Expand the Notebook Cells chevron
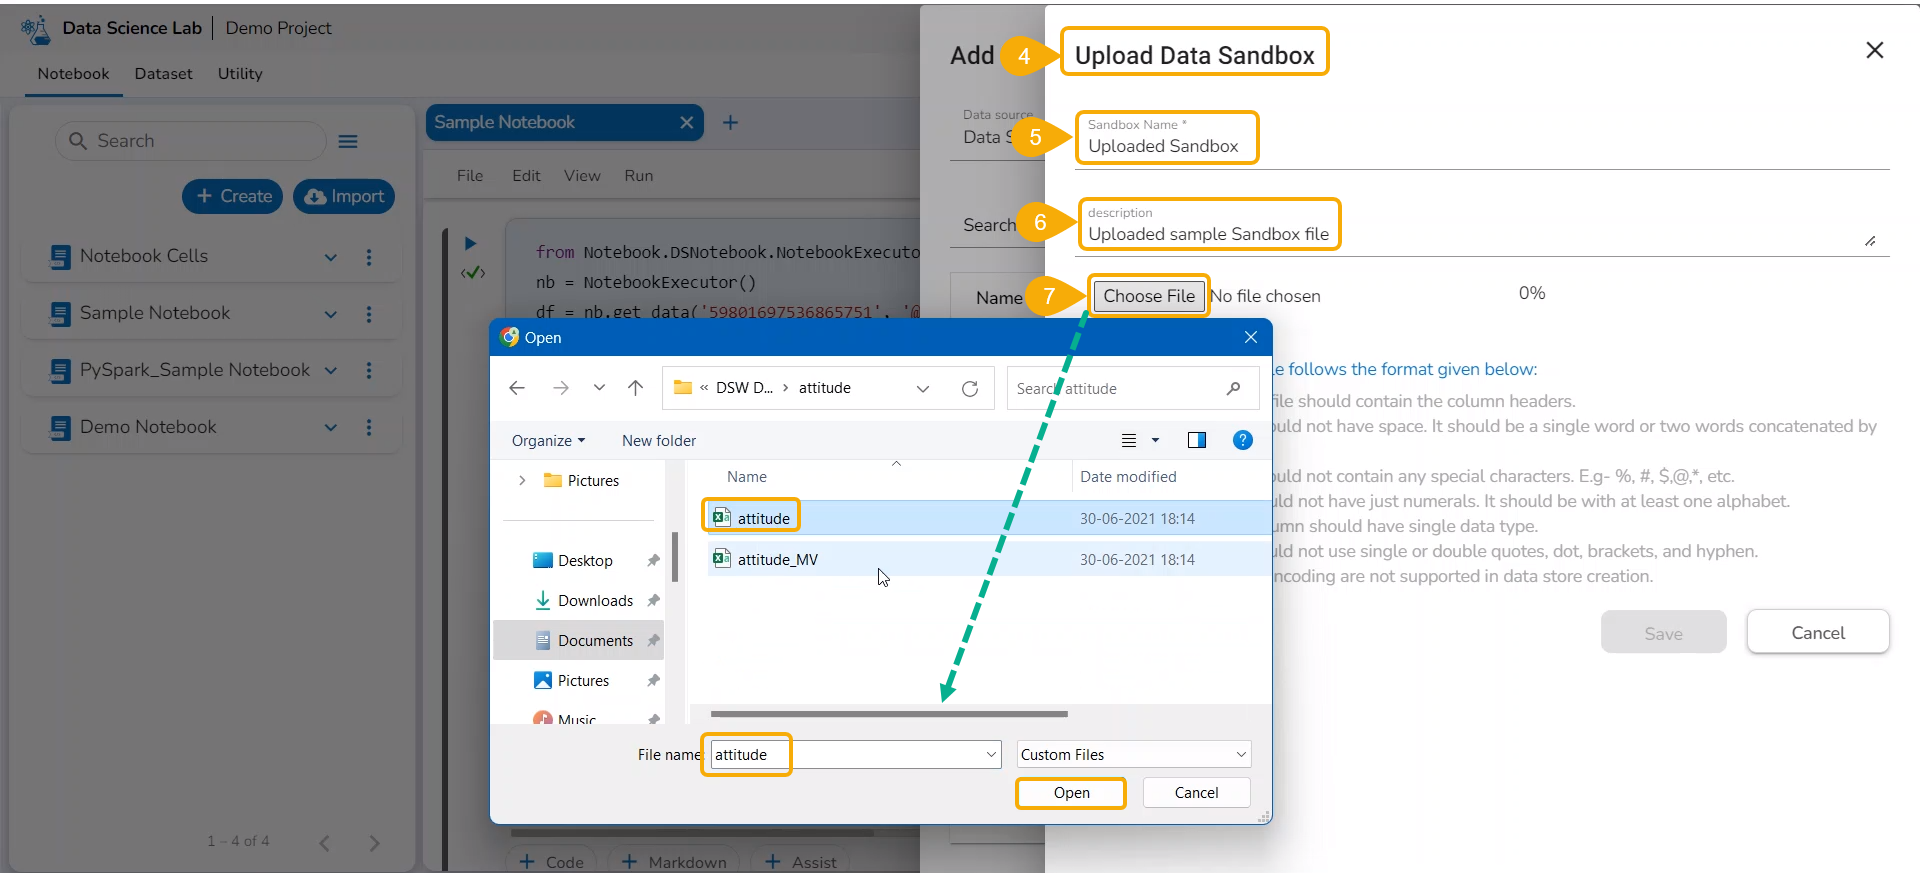The width and height of the screenshot is (1920, 873). tap(331, 257)
